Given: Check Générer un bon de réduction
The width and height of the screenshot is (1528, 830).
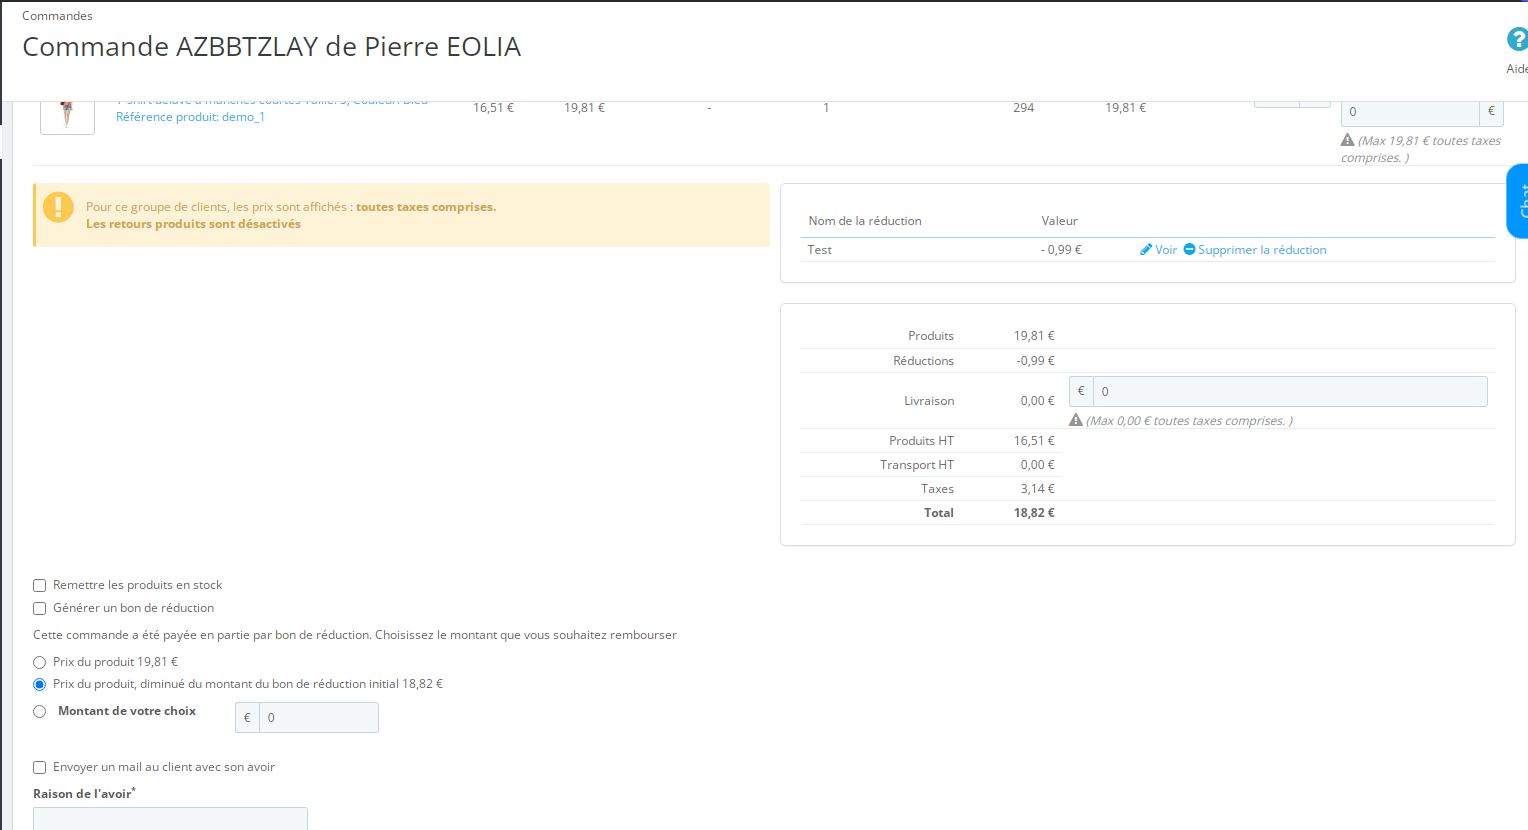Looking at the screenshot, I should tap(40, 609).
